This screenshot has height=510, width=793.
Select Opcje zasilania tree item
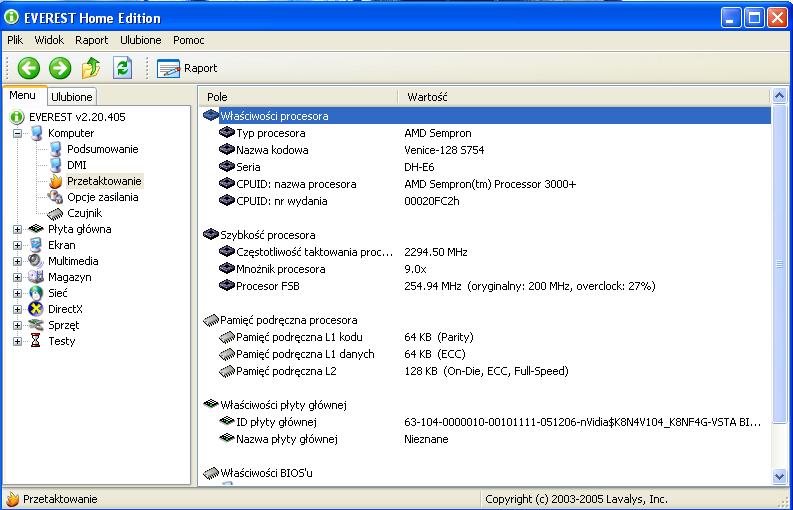(102, 197)
